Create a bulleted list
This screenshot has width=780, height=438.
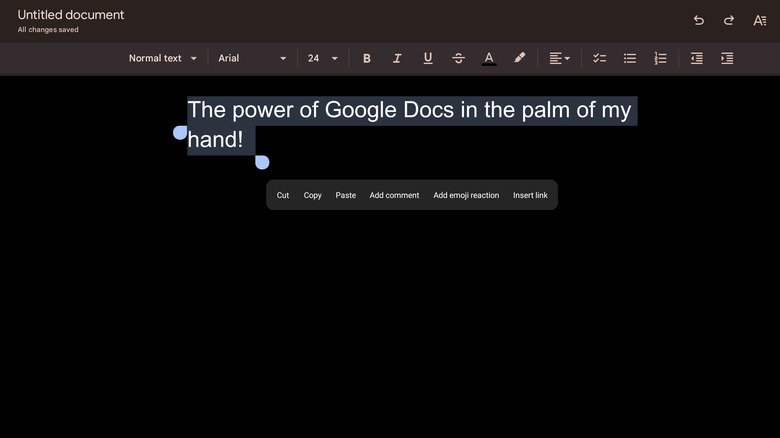click(x=630, y=58)
